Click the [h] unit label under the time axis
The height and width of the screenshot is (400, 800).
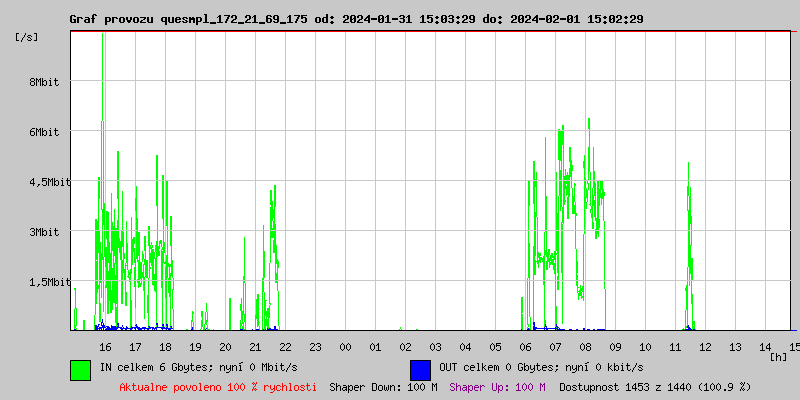coord(778,356)
